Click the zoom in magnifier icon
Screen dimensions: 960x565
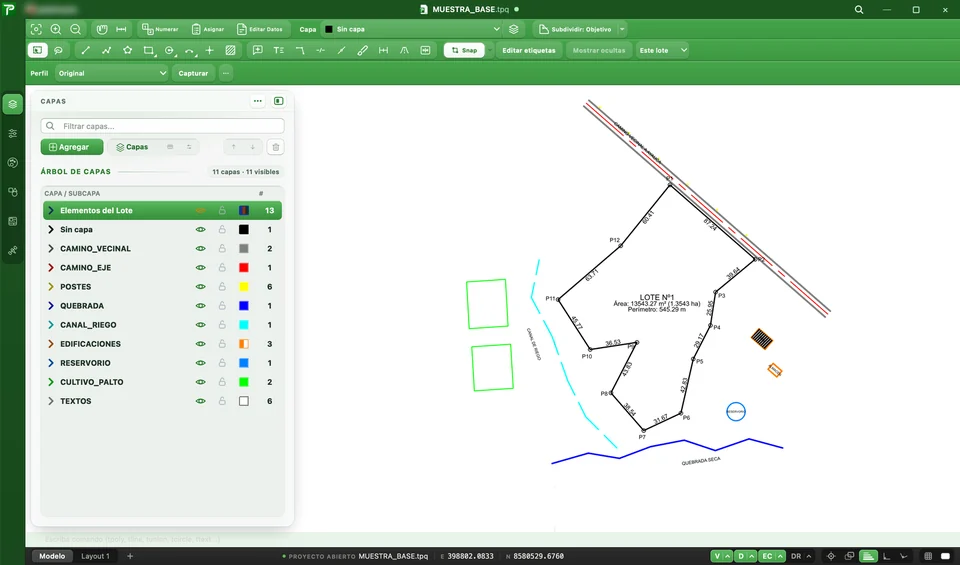point(56,29)
